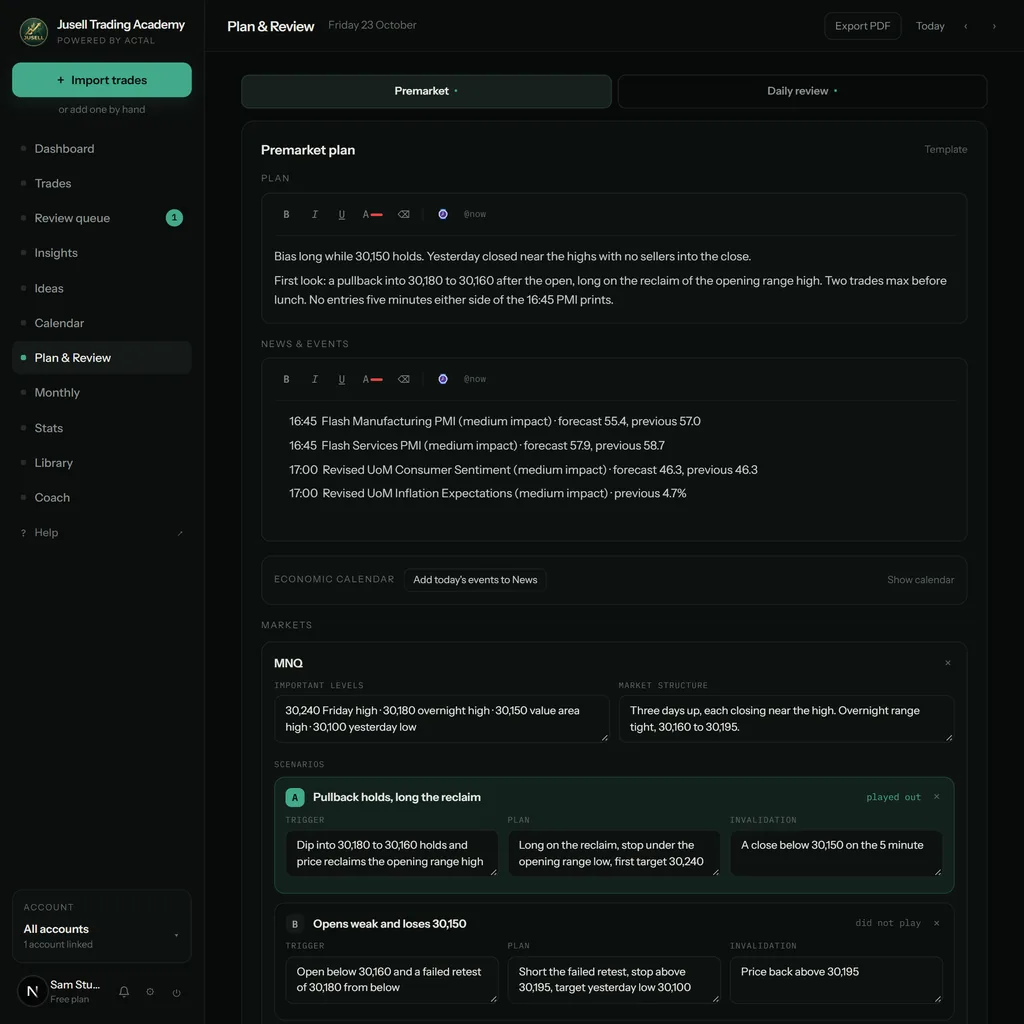Screen dimensions: 1024x1024
Task: Remove the MNQ market card
Action: 948,663
